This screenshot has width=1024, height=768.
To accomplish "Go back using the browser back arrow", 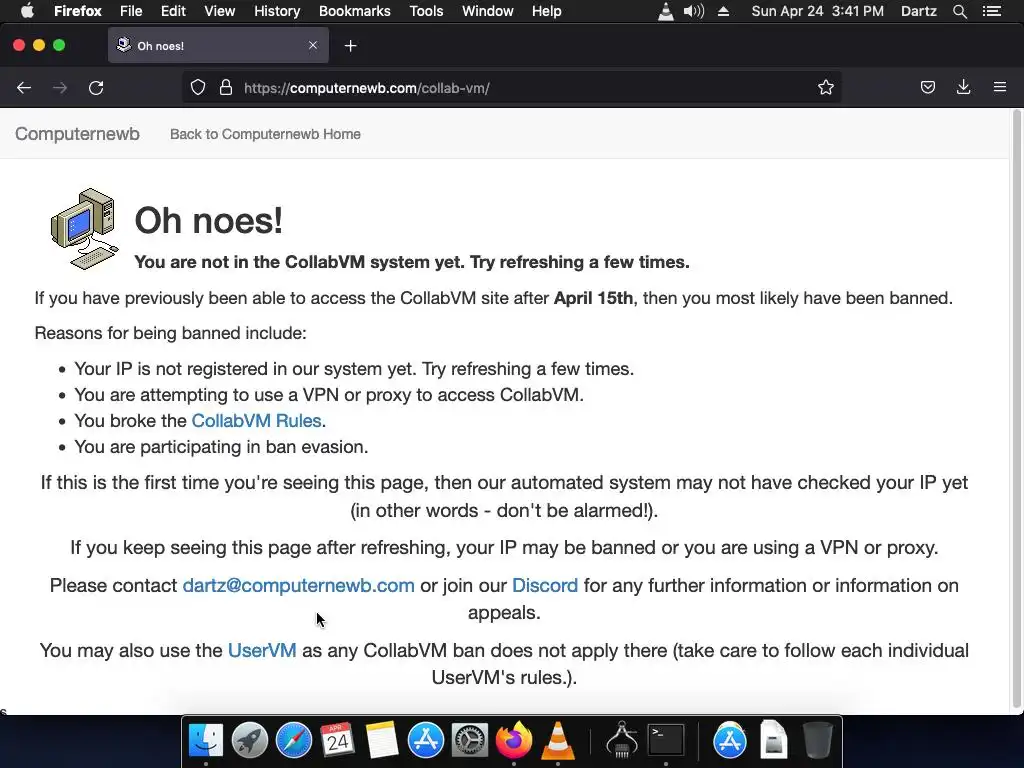I will pos(24,88).
